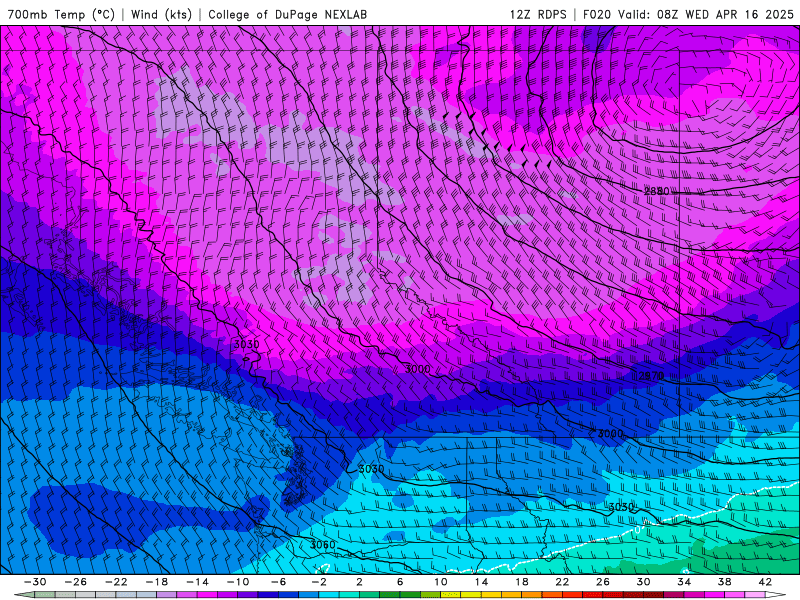Screen dimensions: 800x600
Task: Click the -14 value on the color scale
Action: tap(197, 582)
